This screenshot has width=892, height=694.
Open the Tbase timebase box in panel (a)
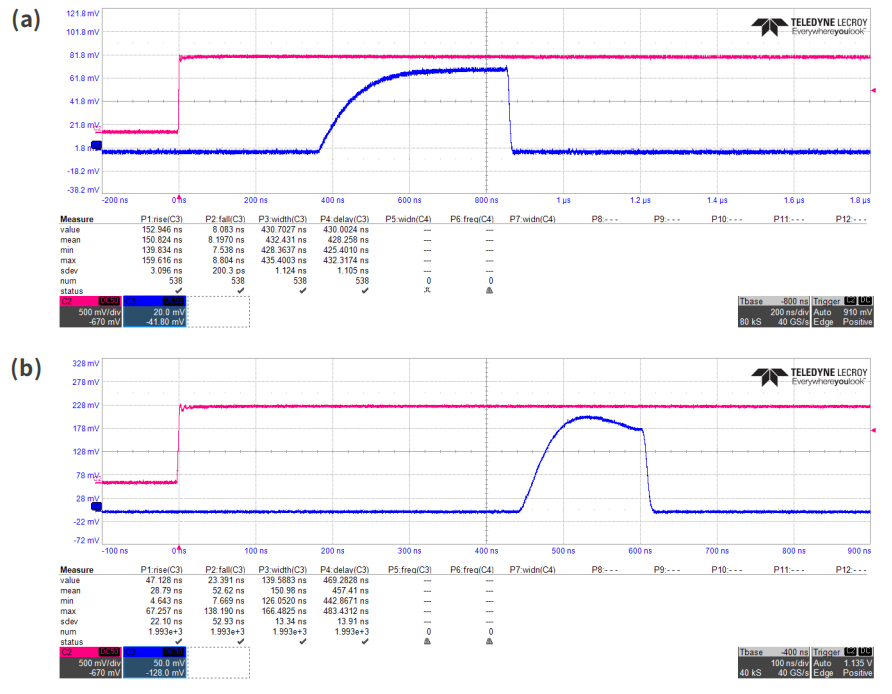click(765, 313)
